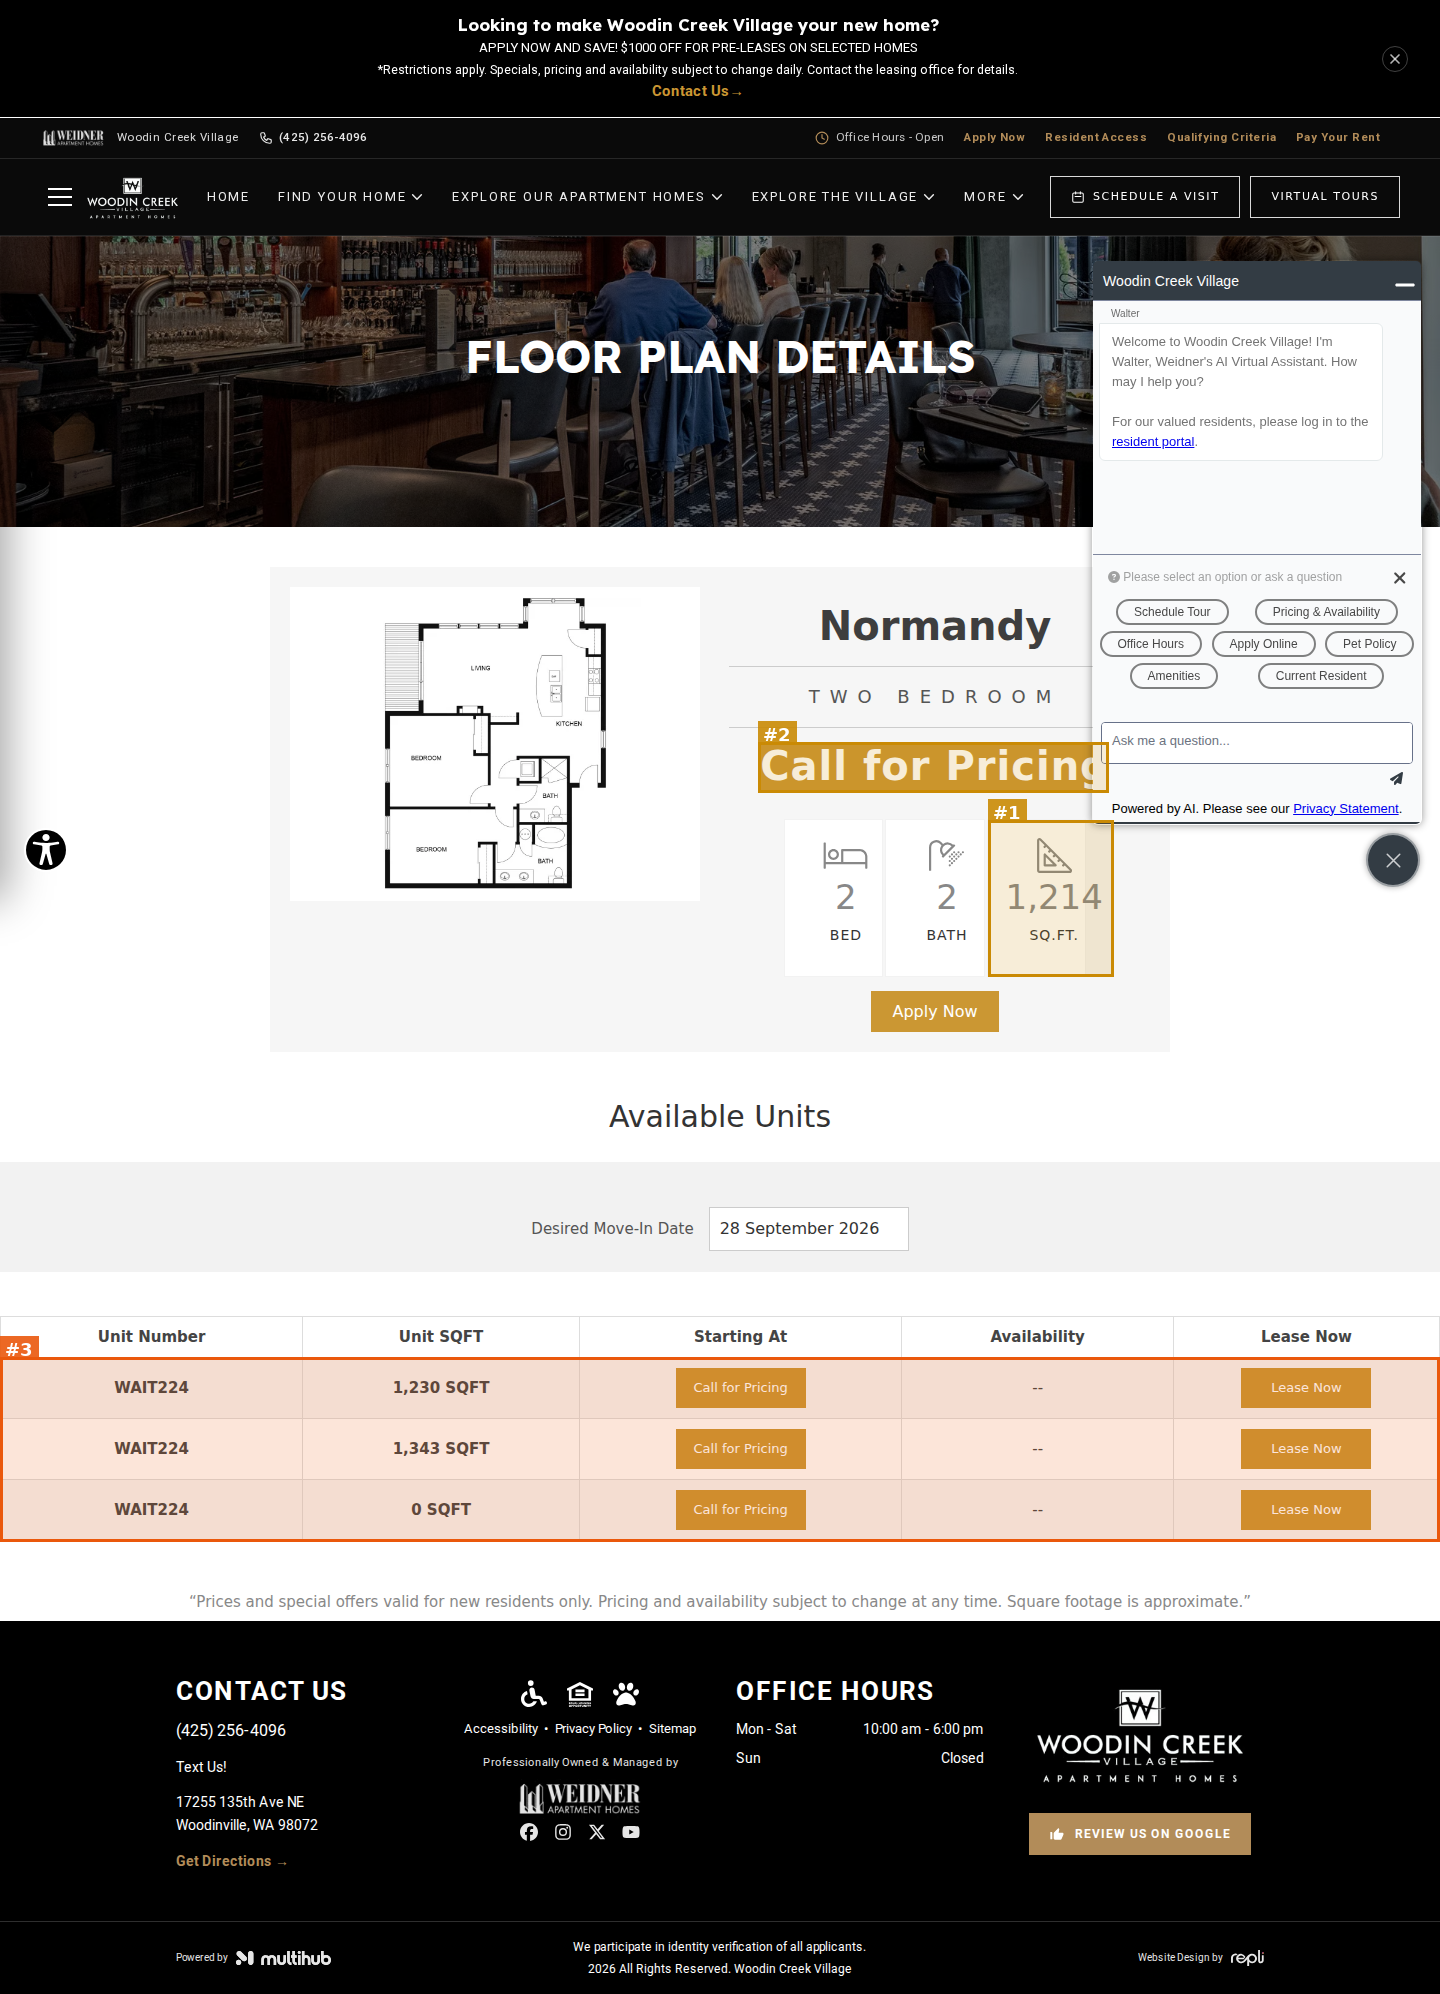The image size is (1440, 1994).
Task: Open the Pay Your Rent link
Action: pos(1338,138)
